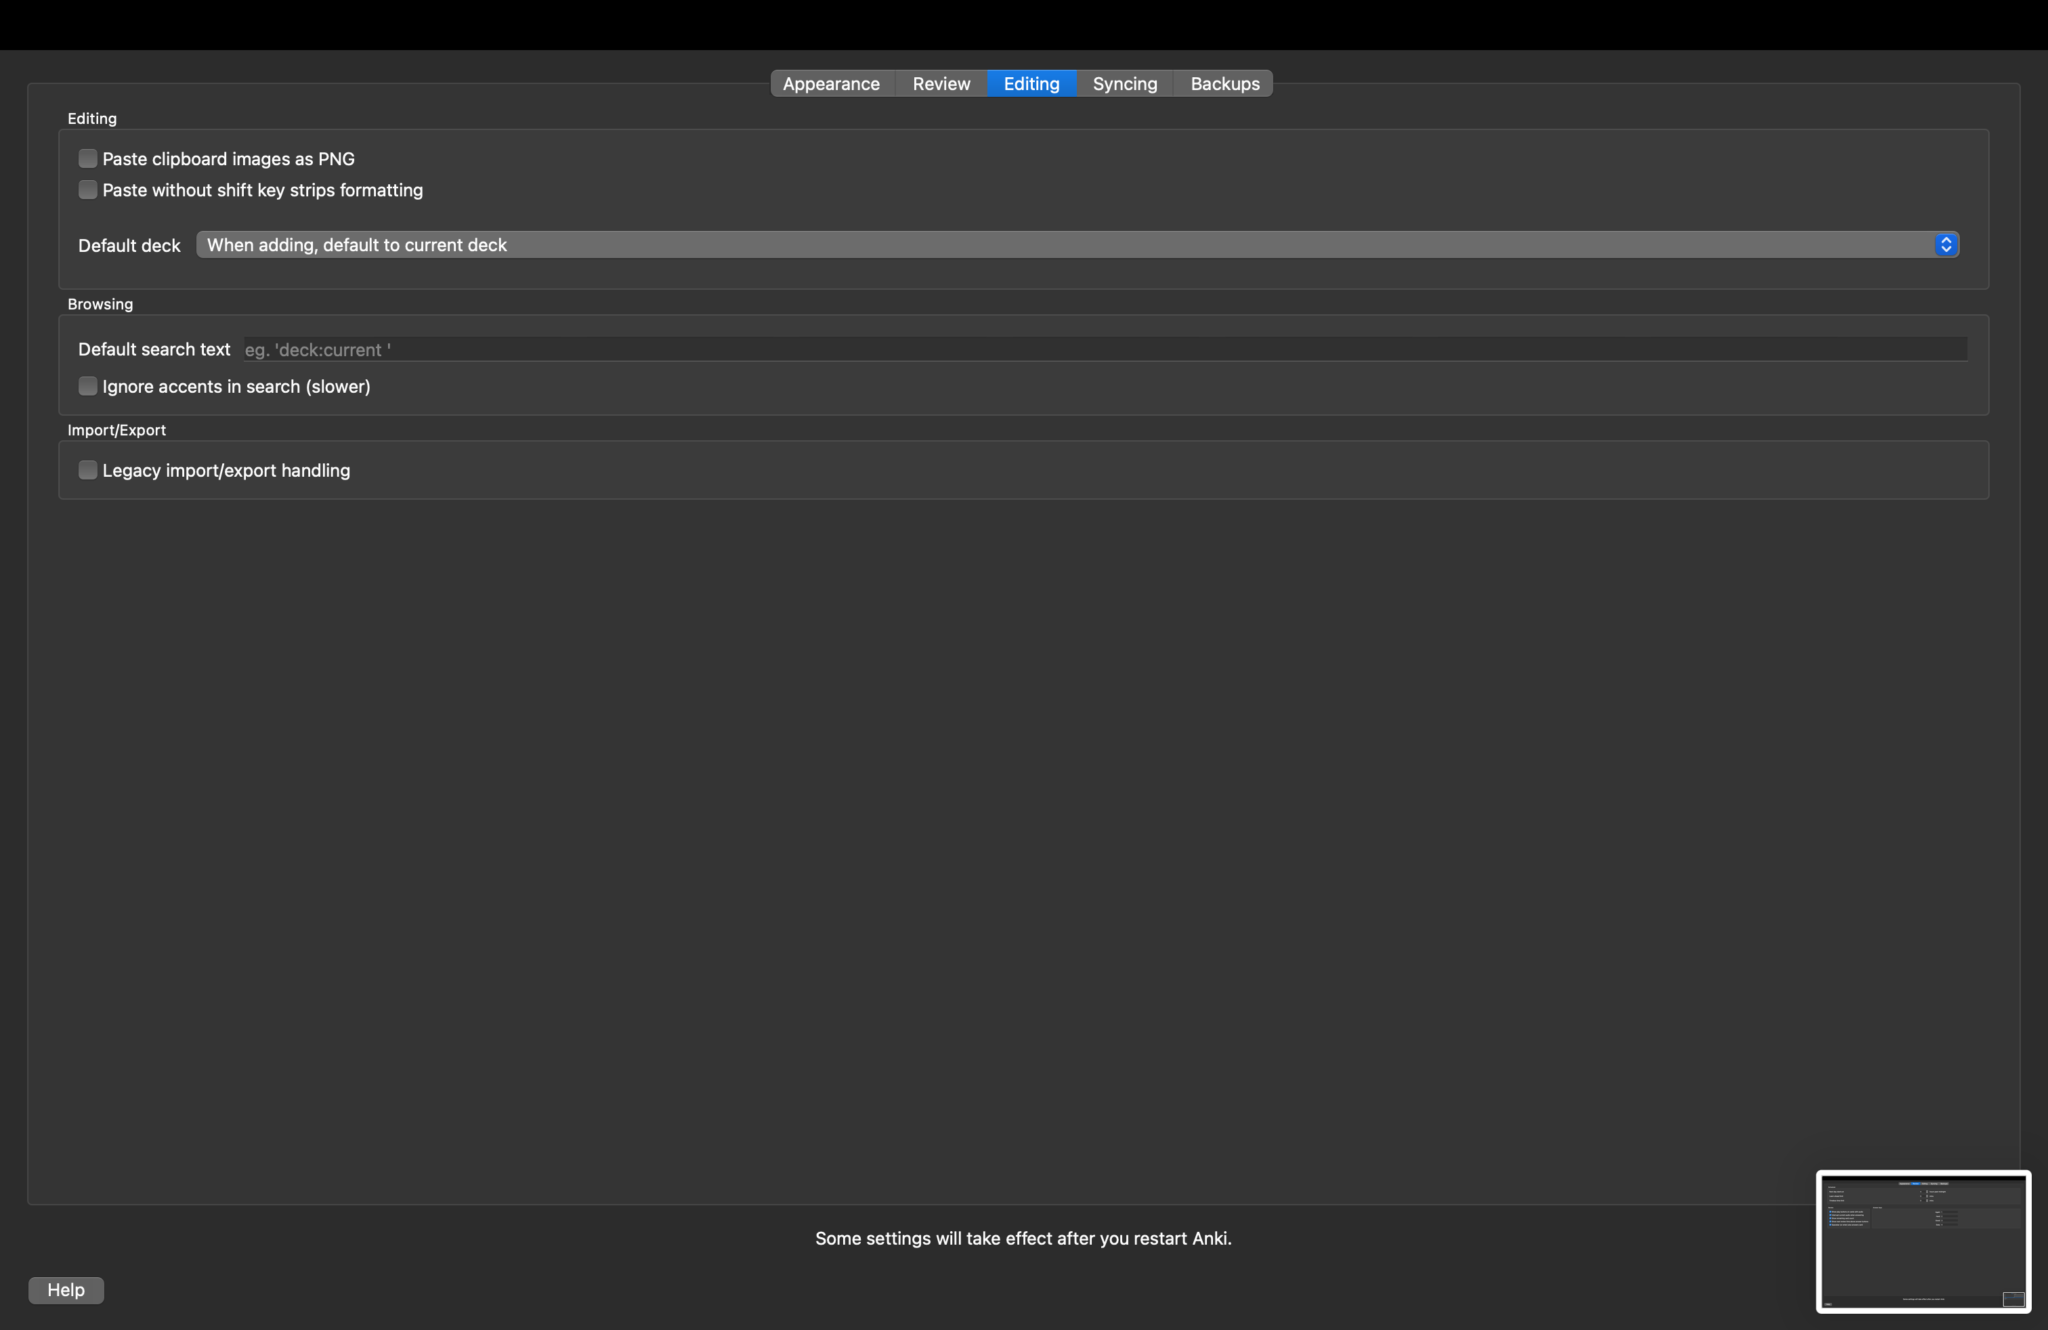Select the Editing tab
The width and height of the screenshot is (2048, 1330).
tap(1031, 84)
